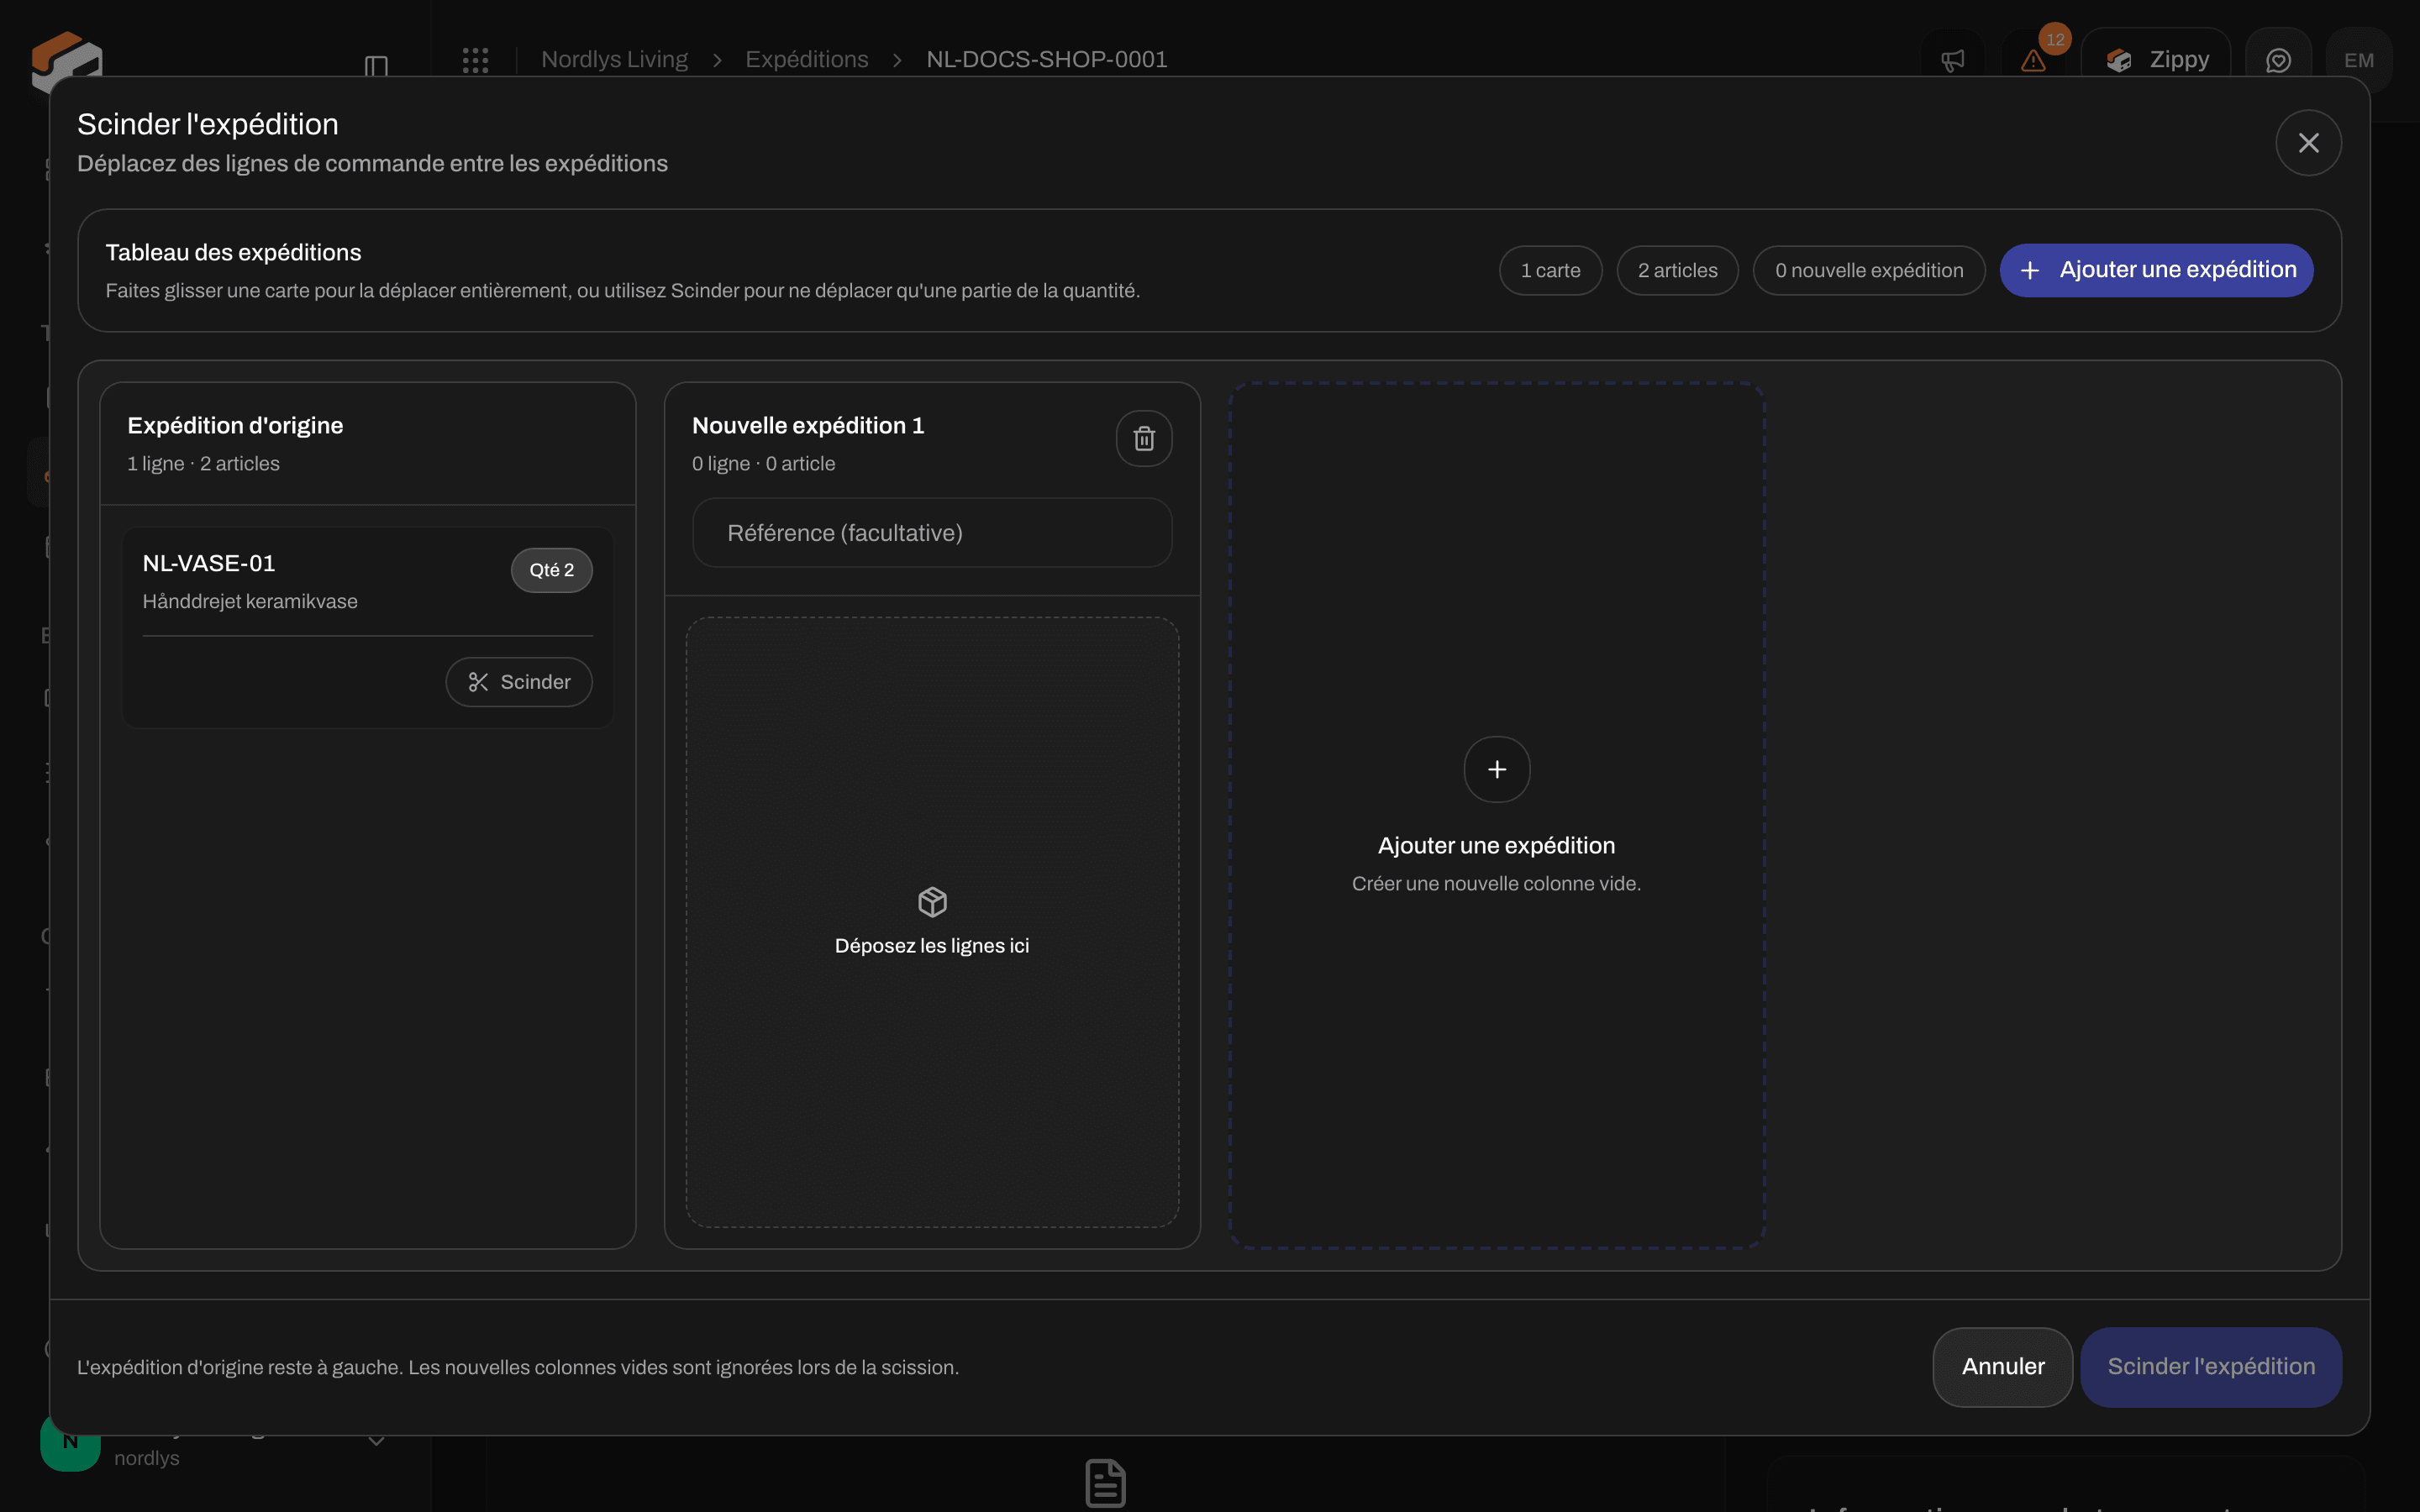2420x1512 pixels.
Task: Click the Qté 2 badge
Action: tap(552, 570)
